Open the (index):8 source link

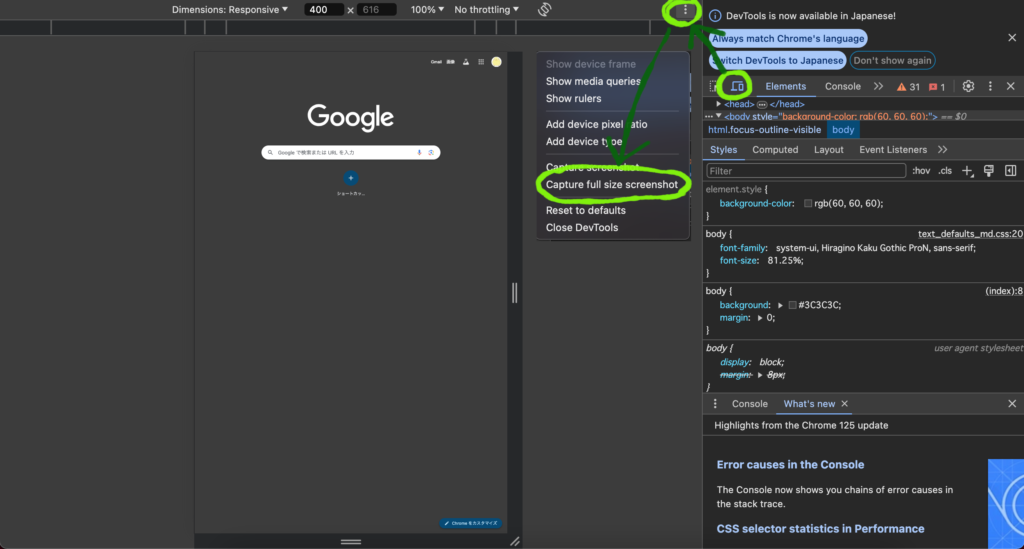coord(1003,291)
